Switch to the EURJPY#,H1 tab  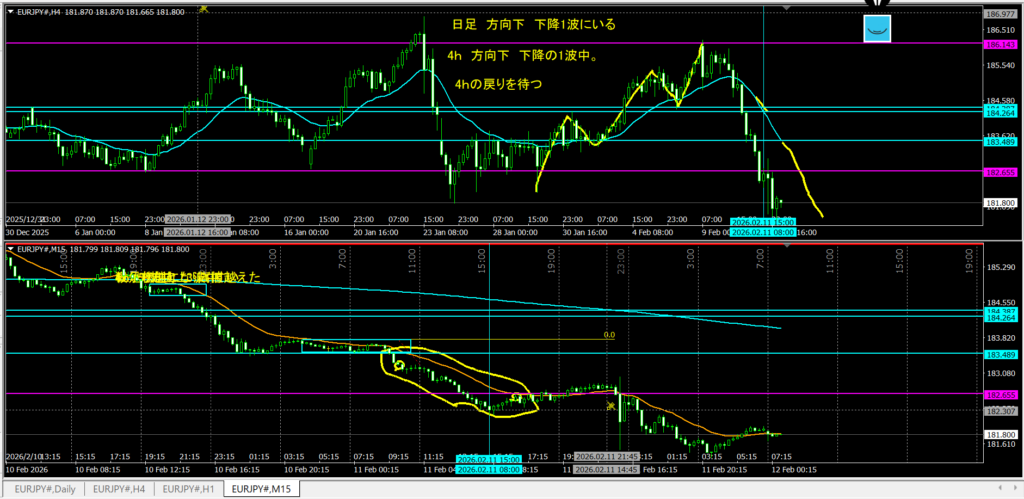(x=190, y=490)
